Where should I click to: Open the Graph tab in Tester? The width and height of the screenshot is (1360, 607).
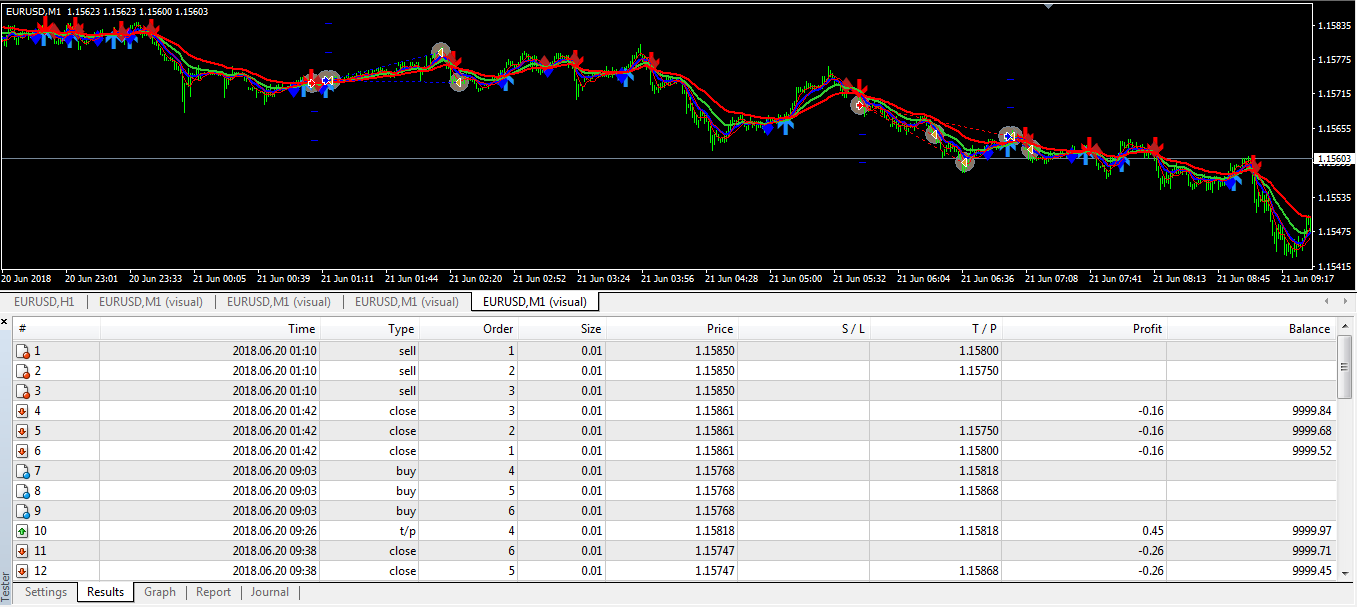[x=160, y=592]
